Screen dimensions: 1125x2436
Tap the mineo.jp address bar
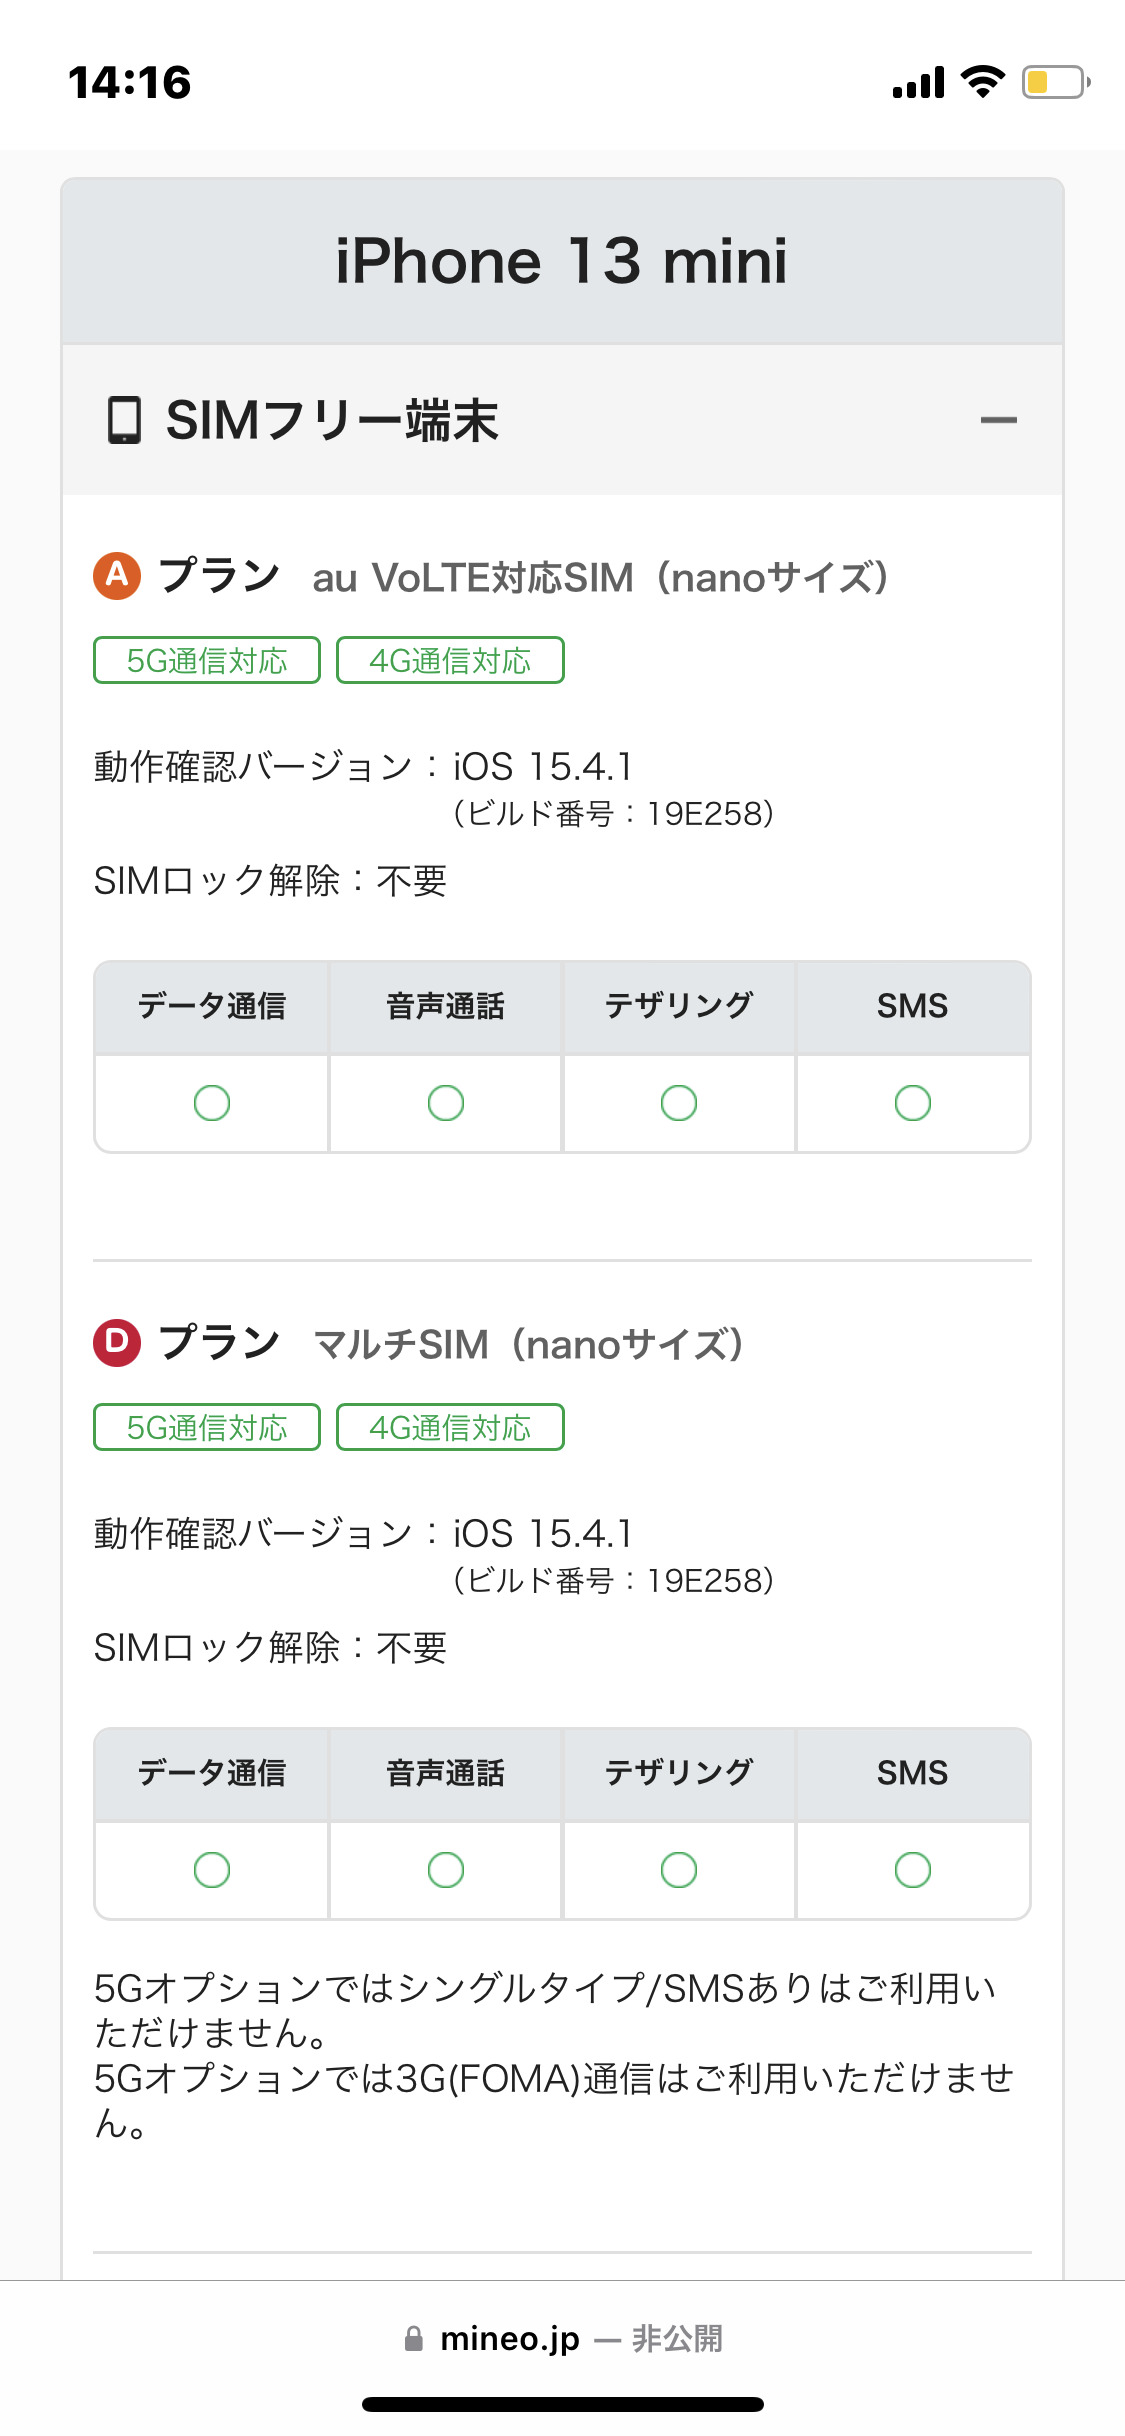tap(562, 2339)
